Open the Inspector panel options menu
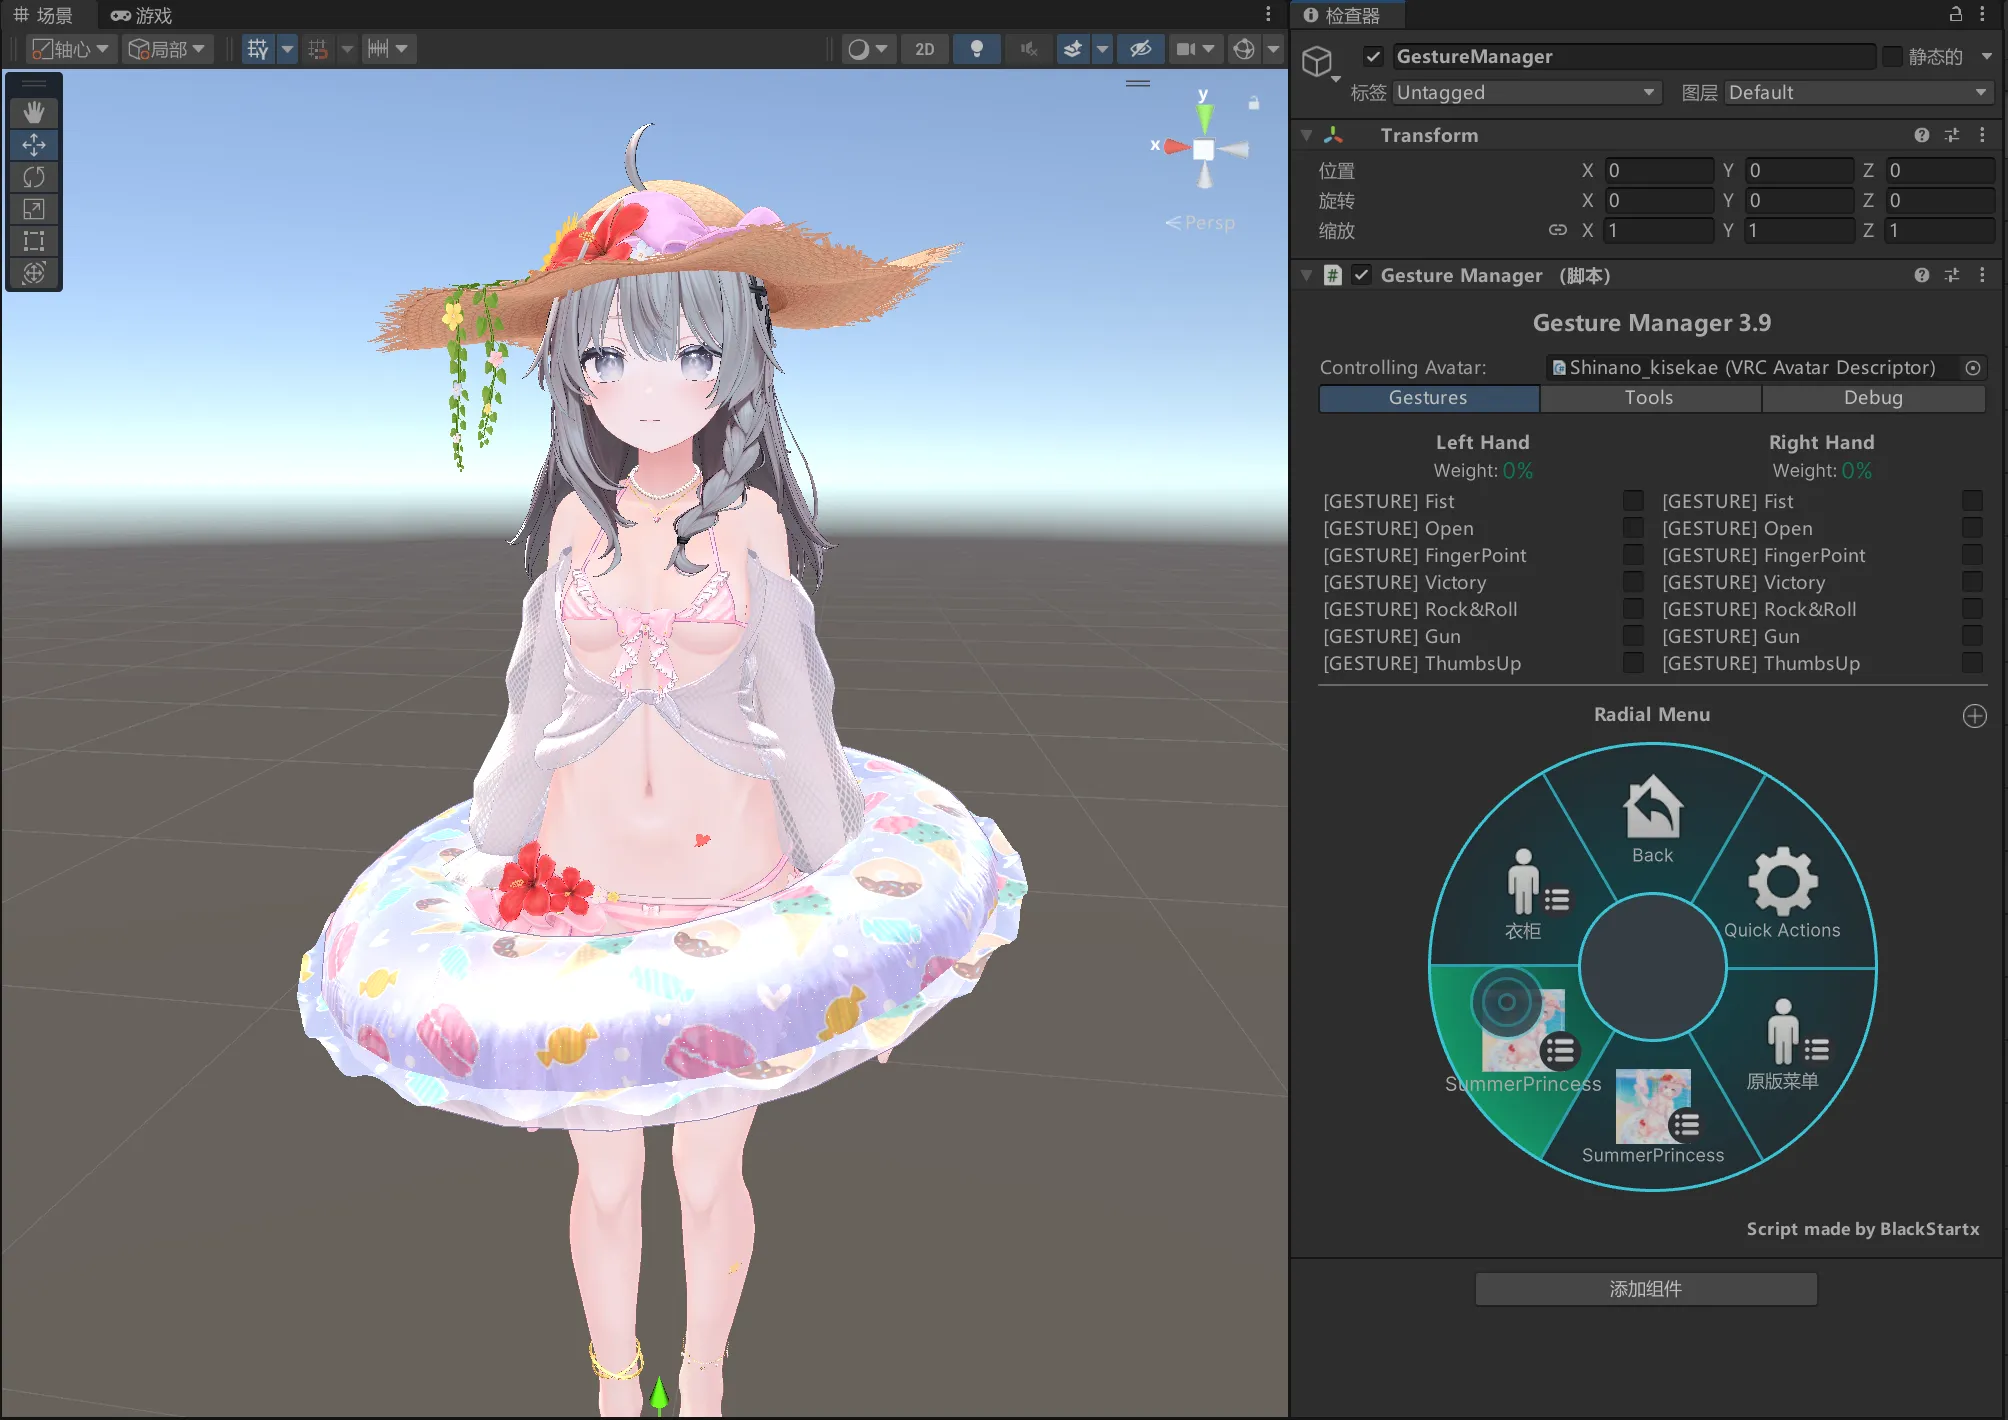2008x1420 pixels. tap(1983, 14)
